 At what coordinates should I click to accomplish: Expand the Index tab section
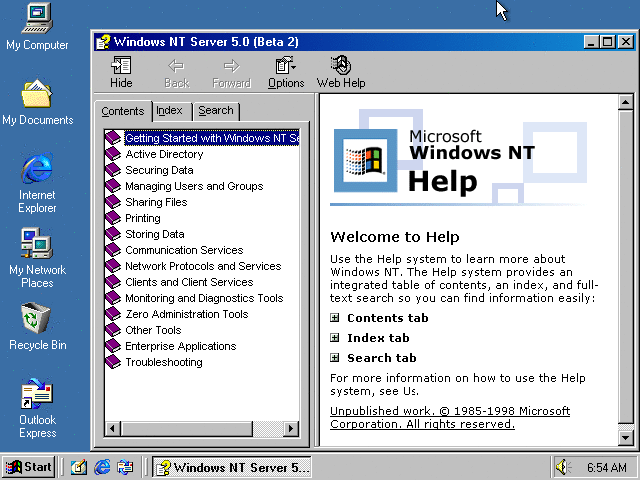tap(335, 338)
